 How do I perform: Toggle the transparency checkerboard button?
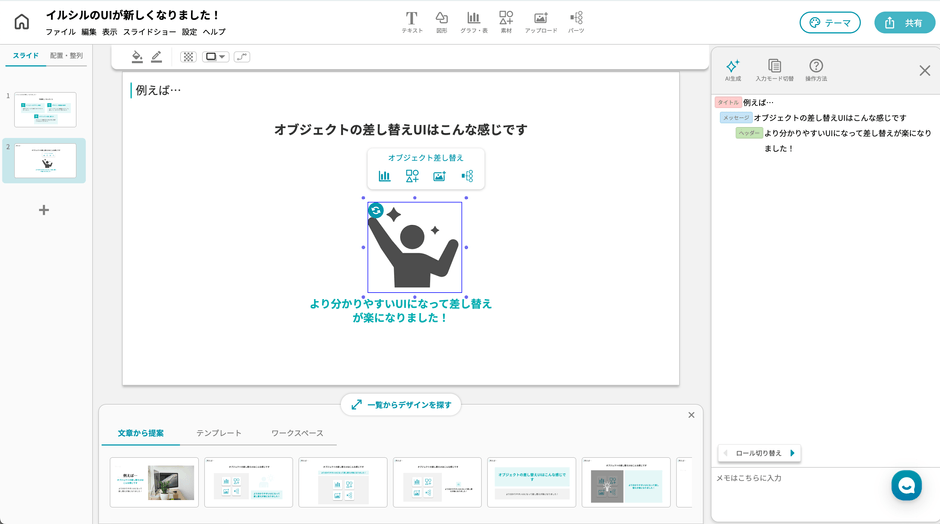187,57
